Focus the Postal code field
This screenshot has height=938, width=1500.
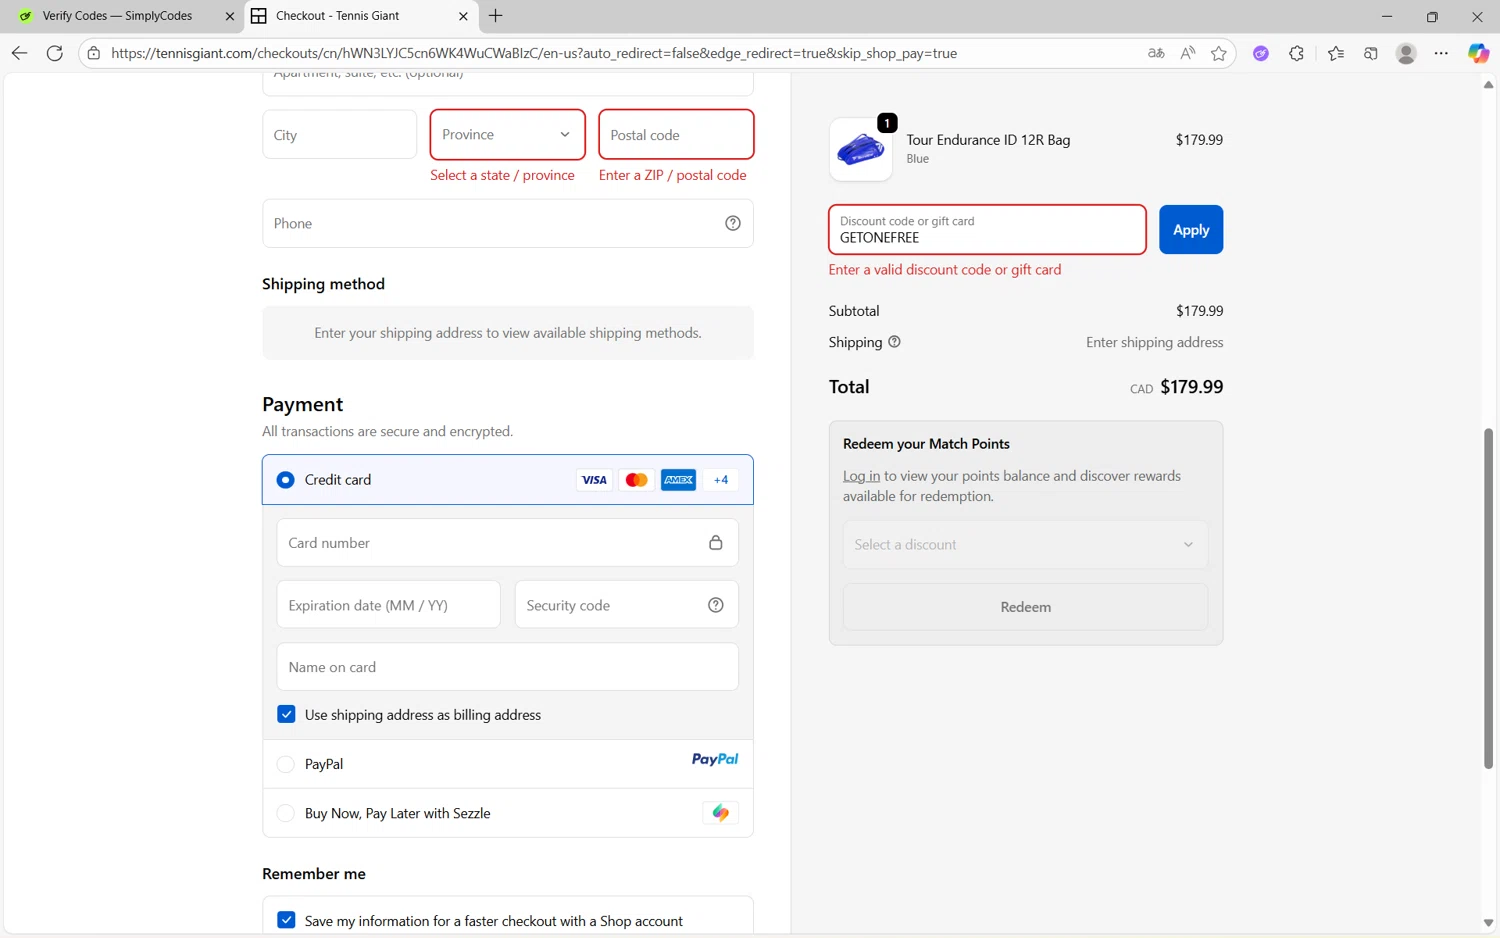676,134
